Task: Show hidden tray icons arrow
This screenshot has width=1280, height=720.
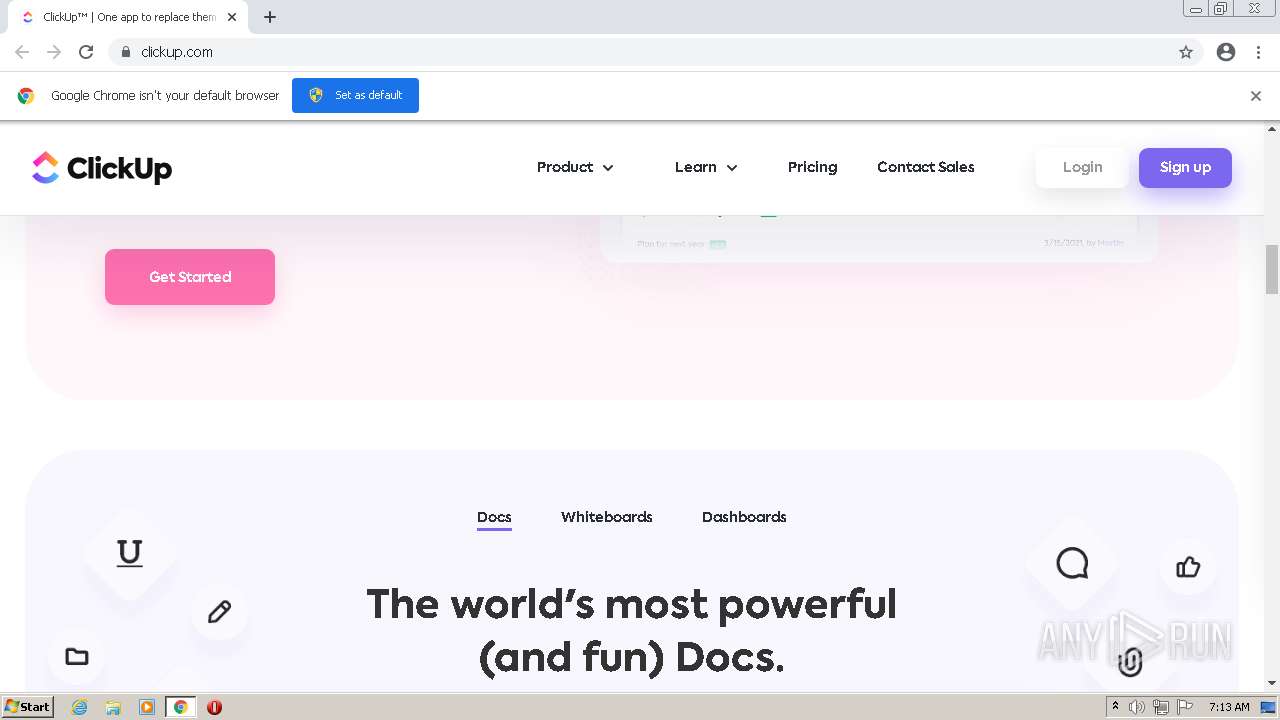Action: click(x=1115, y=707)
